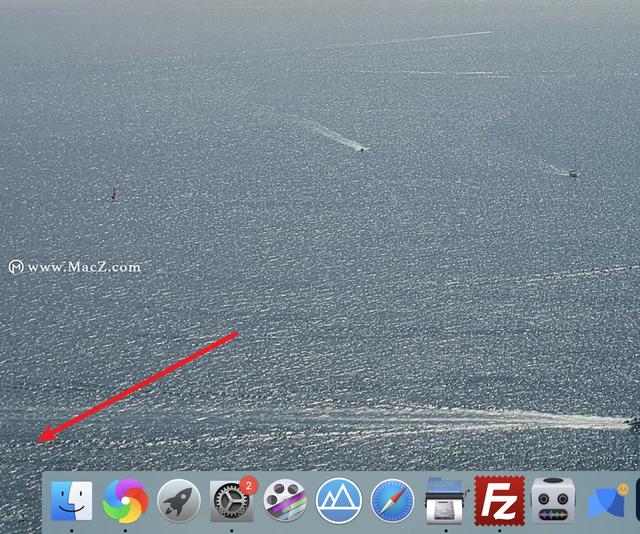
Task: Click the www.MacZ.com watermark text
Action: click(84, 267)
